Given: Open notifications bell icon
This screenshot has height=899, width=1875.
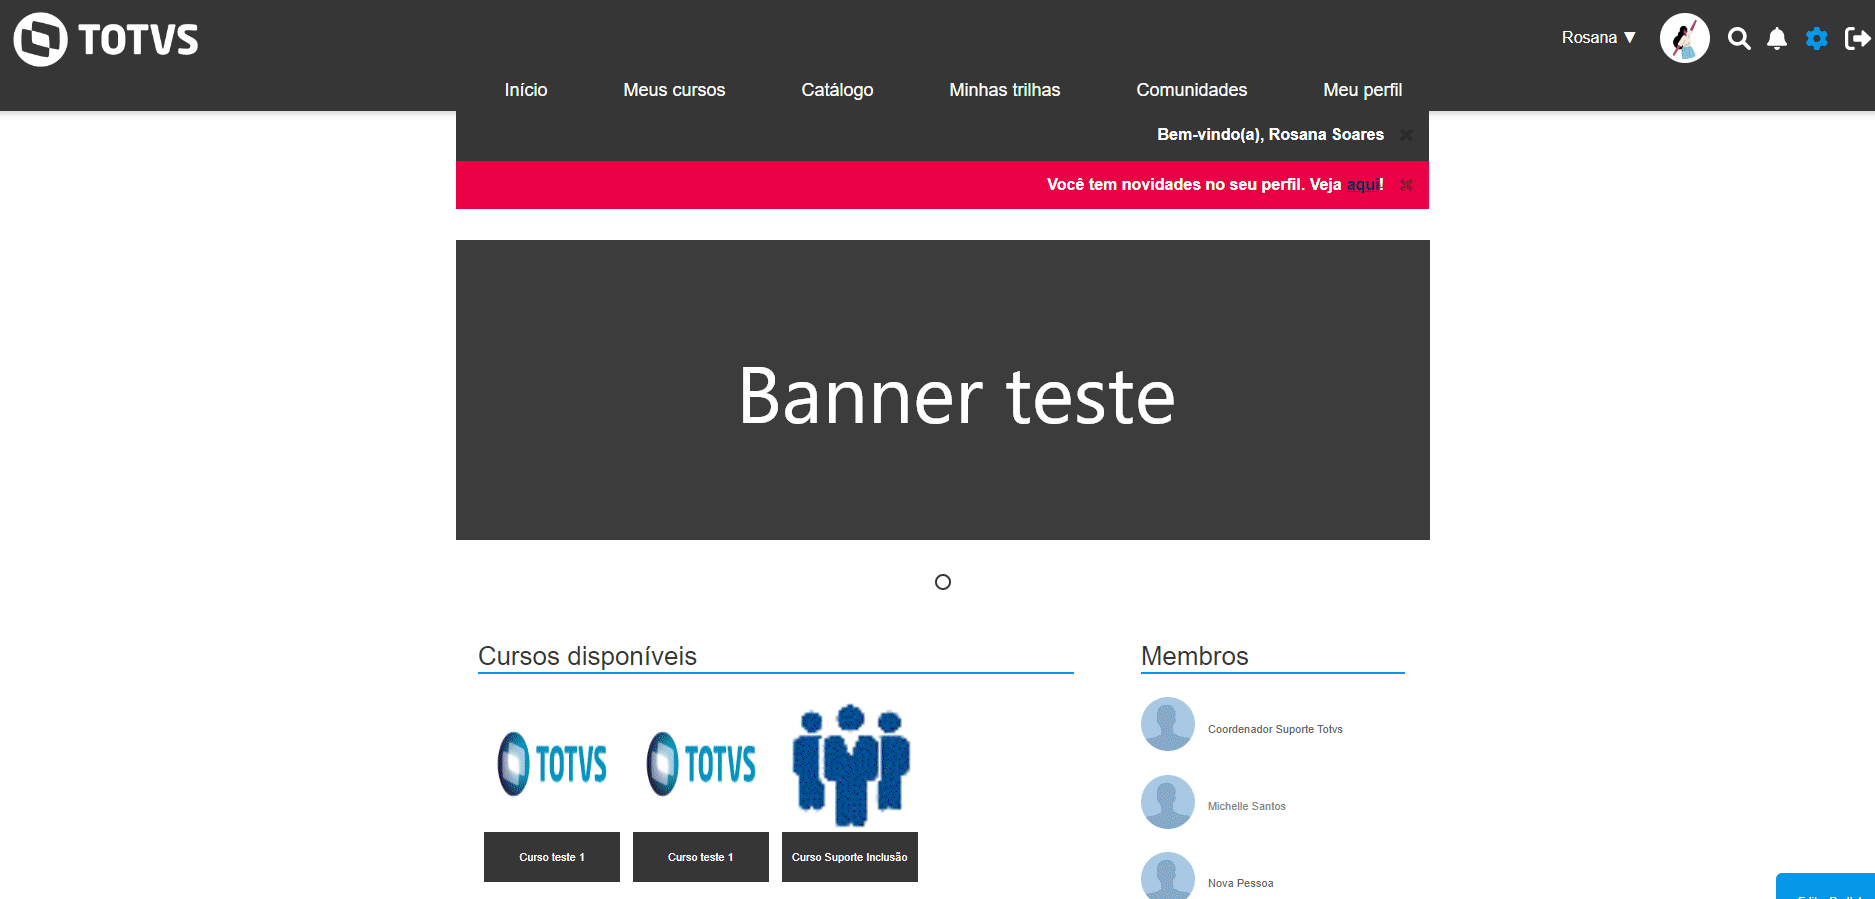Looking at the screenshot, I should [1777, 39].
